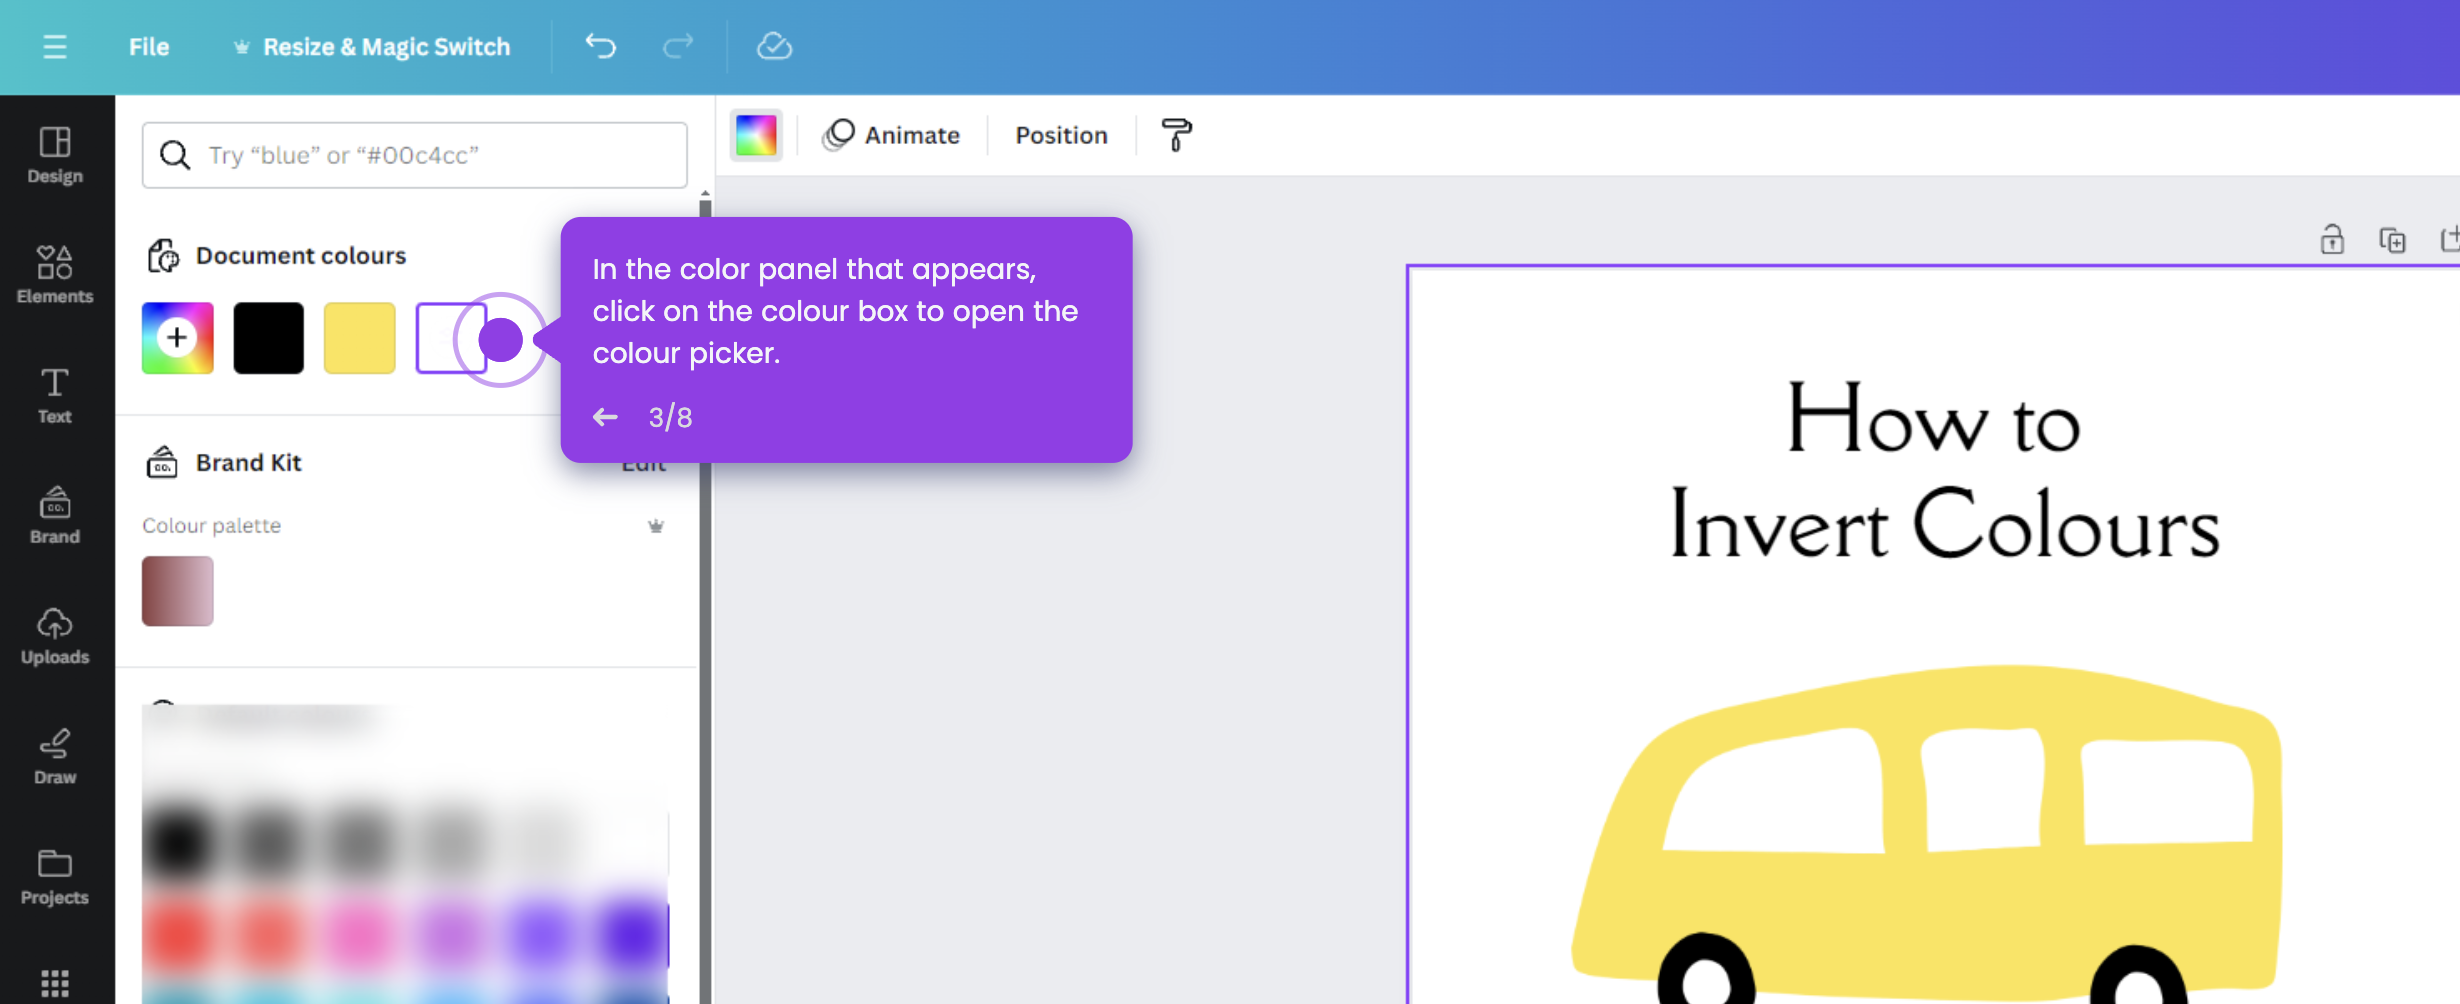The height and width of the screenshot is (1004, 2460).
Task: Open the File menu
Action: pyautogui.click(x=148, y=46)
